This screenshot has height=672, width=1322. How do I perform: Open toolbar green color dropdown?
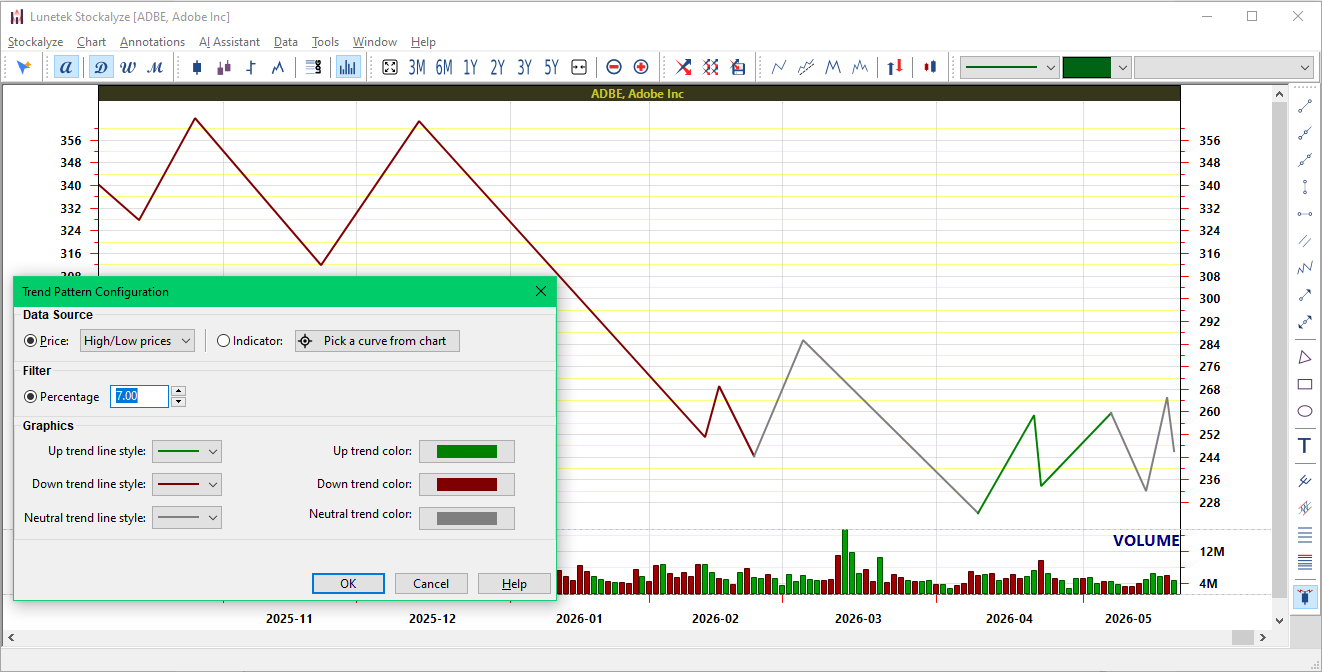tap(1097, 67)
